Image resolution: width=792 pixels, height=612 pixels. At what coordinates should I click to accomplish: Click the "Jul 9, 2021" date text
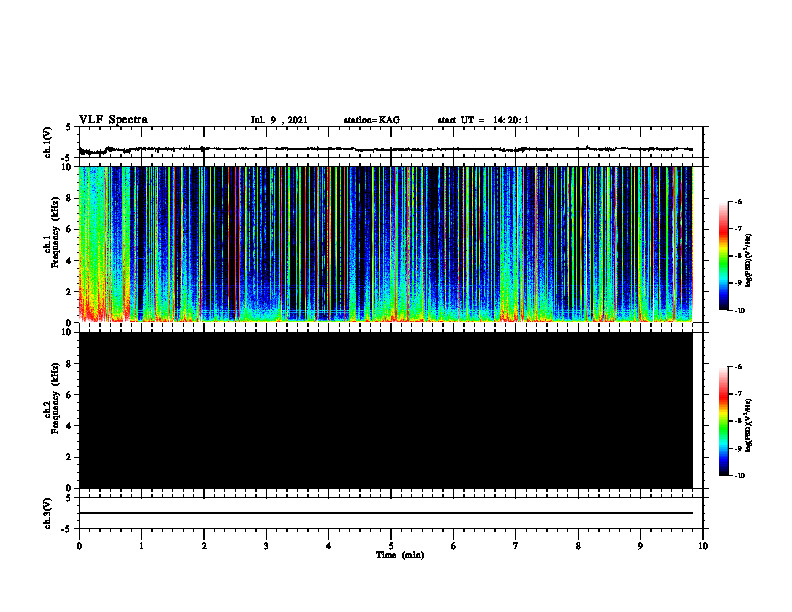point(279,120)
